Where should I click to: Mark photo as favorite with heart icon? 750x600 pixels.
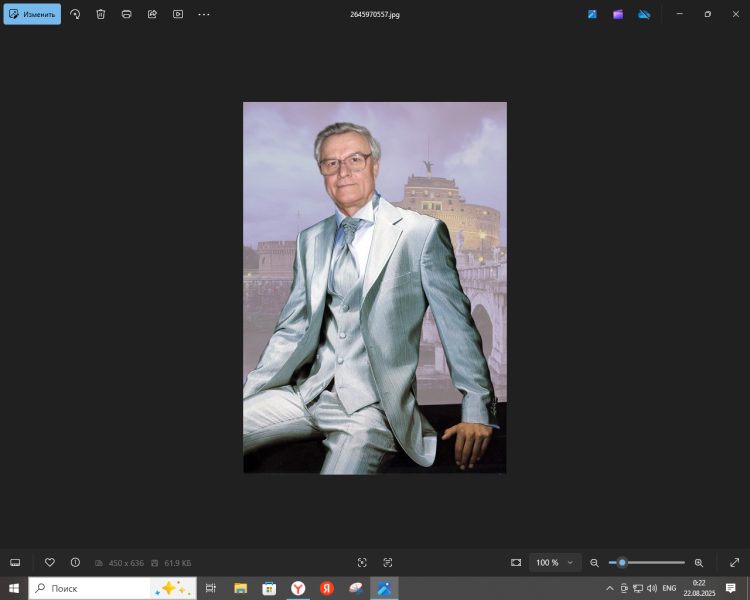click(49, 562)
